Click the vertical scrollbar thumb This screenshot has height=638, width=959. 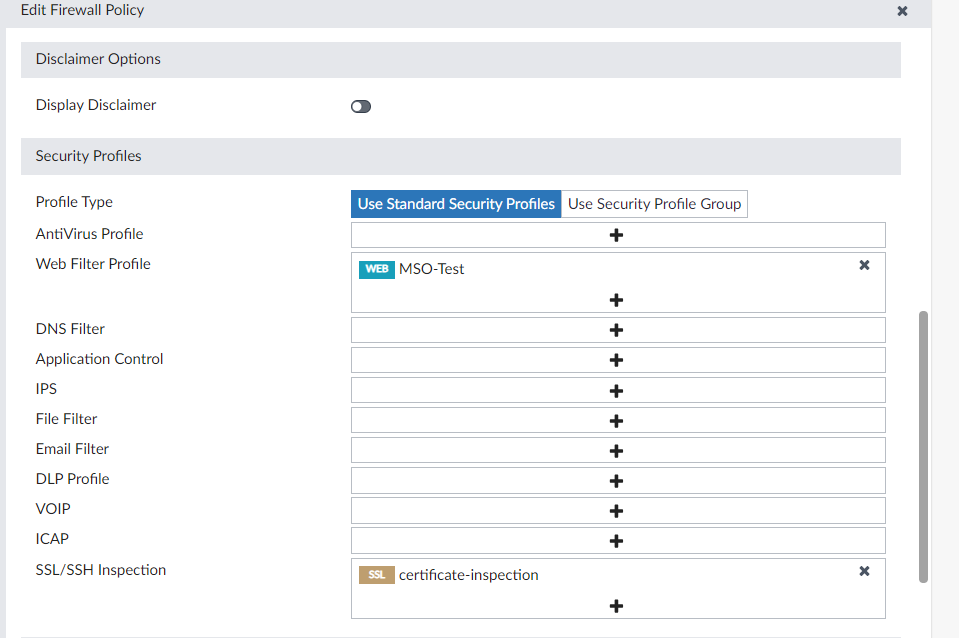click(x=923, y=446)
